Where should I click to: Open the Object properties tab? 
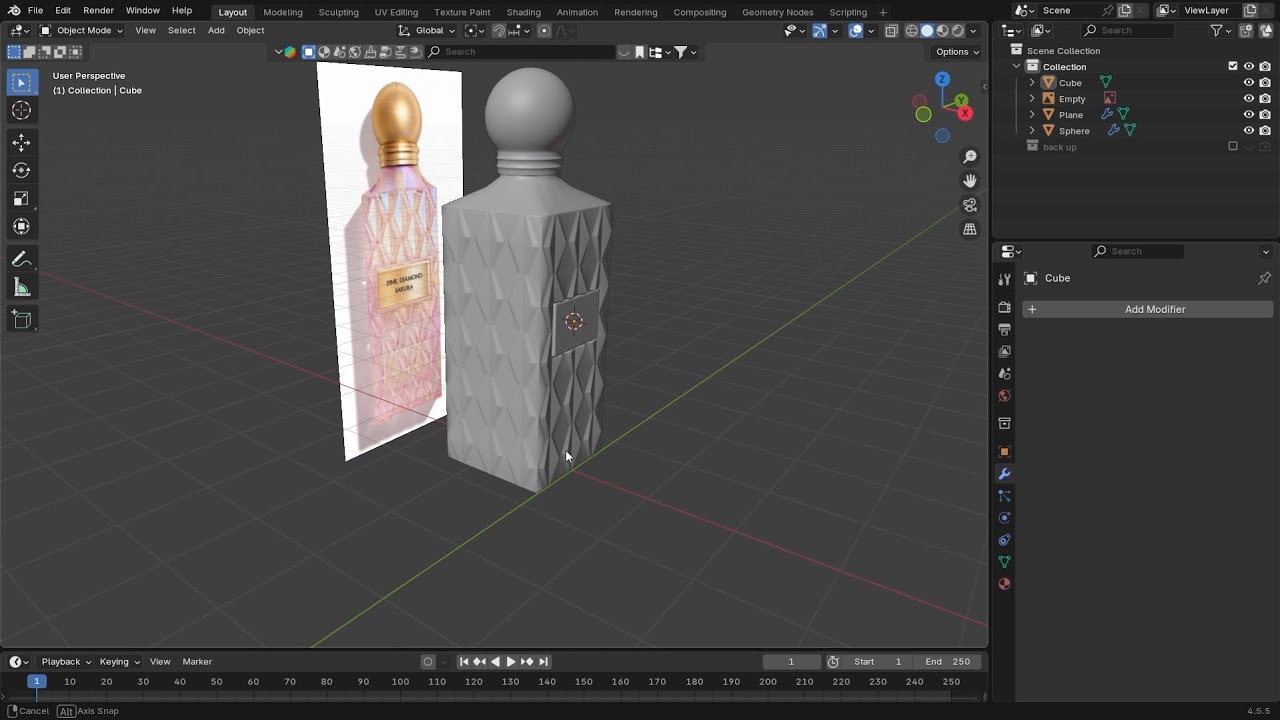tap(1005, 451)
